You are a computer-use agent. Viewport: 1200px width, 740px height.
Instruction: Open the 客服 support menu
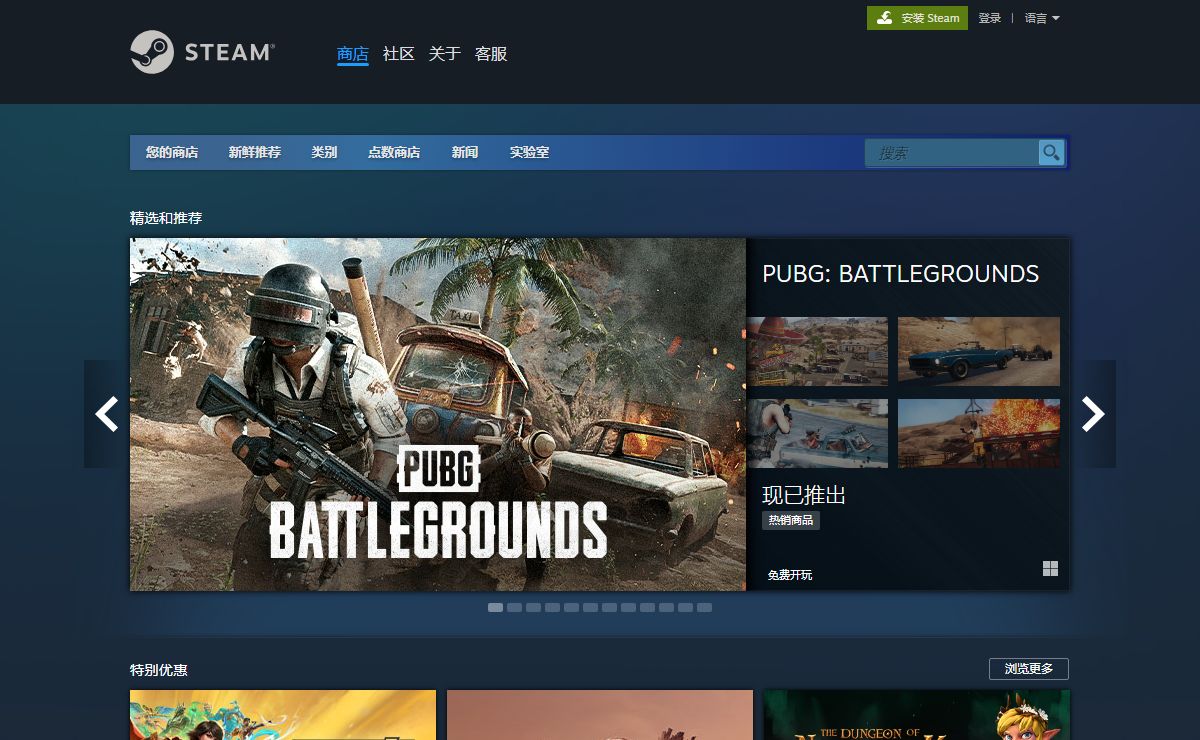(491, 54)
